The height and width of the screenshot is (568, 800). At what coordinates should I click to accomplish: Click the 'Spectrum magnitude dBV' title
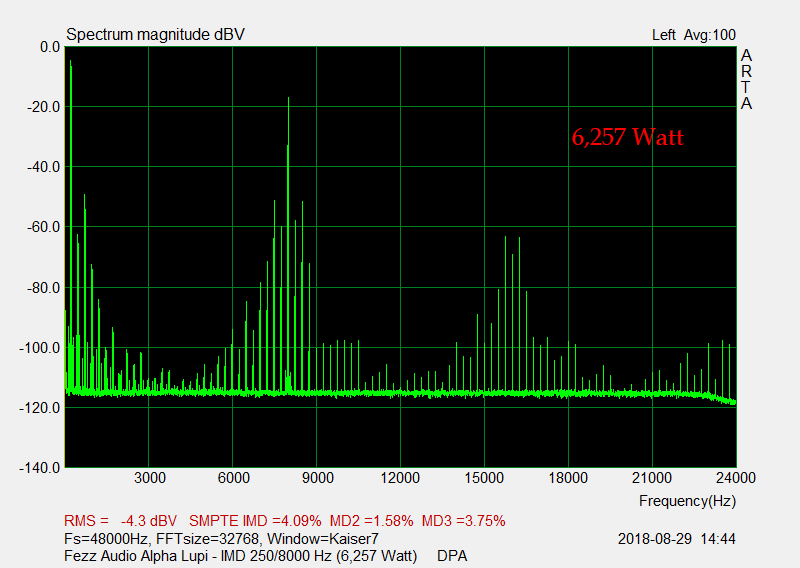coord(156,35)
